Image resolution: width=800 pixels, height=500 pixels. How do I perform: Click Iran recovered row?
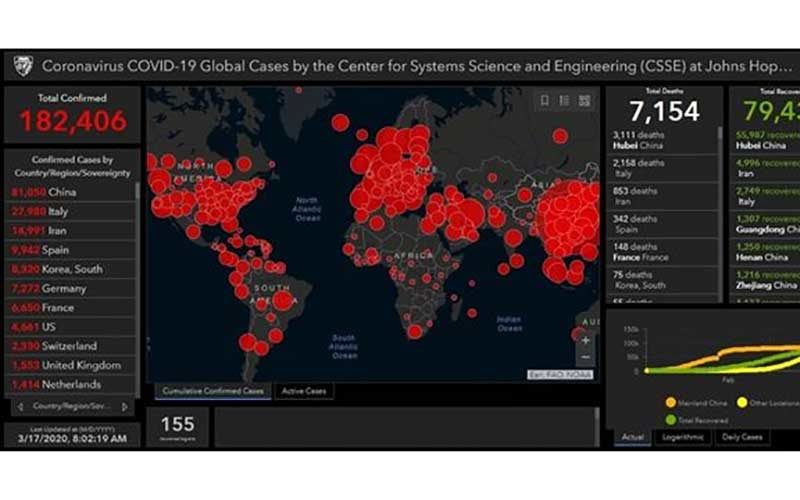click(766, 168)
